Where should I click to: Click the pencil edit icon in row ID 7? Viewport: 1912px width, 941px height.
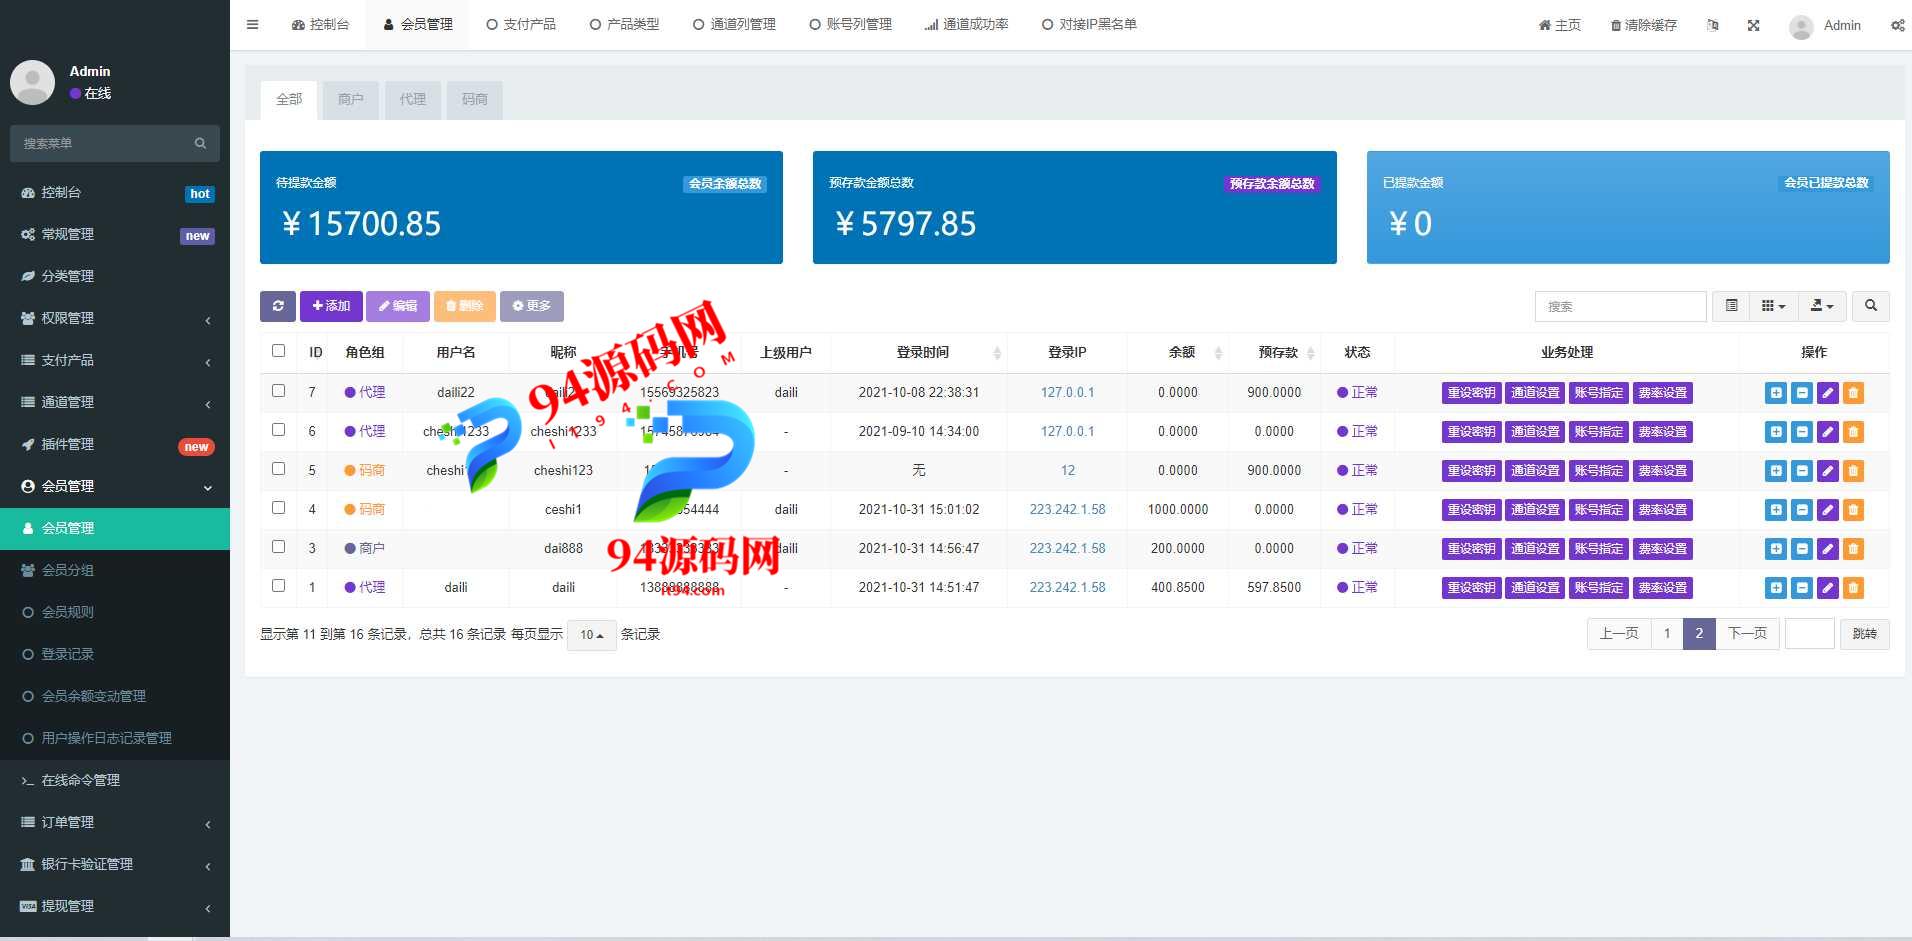click(x=1828, y=393)
